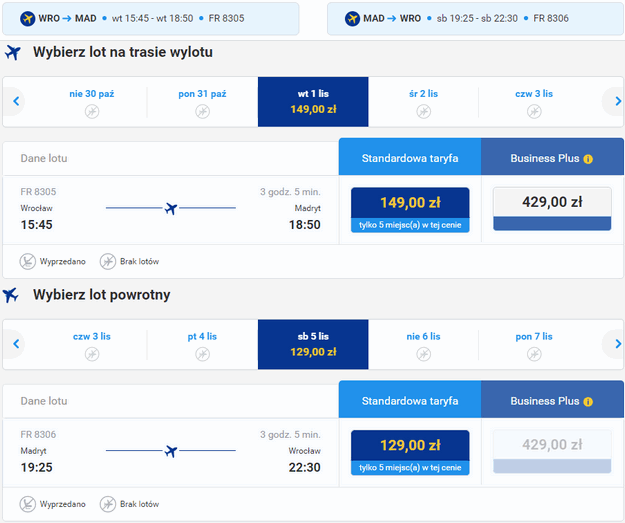
Task: Click the Business Plus info icon in return header
Action: (x=588, y=401)
